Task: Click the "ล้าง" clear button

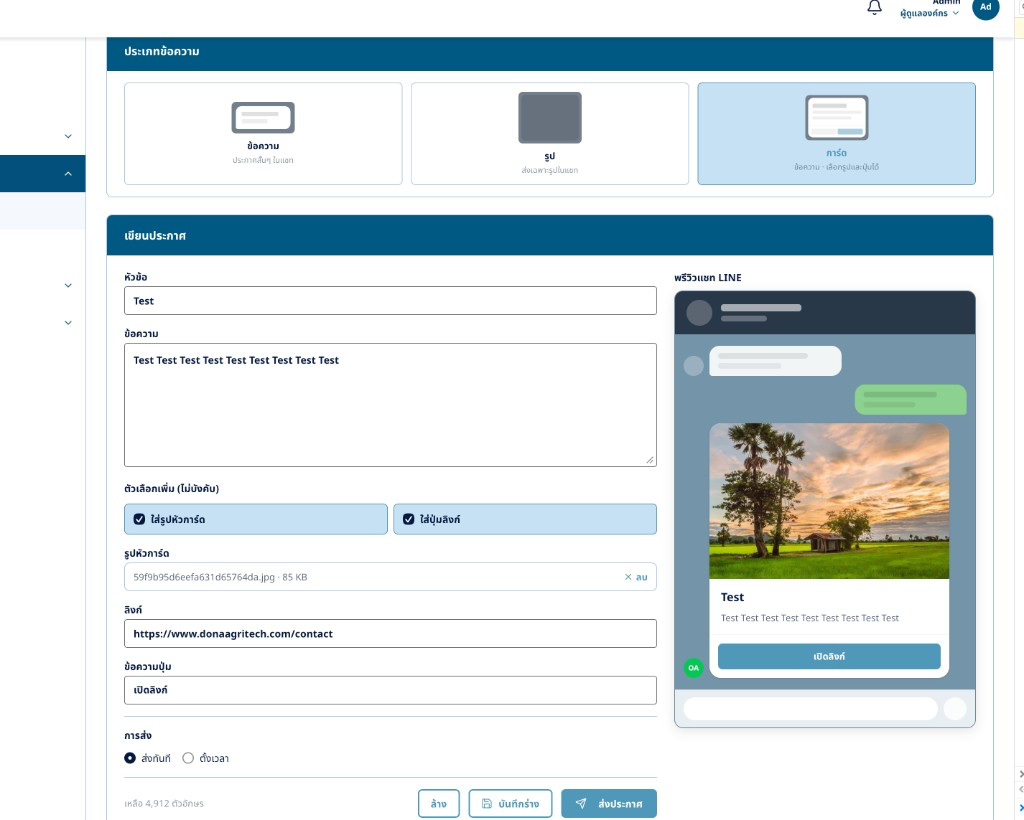Action: (x=439, y=804)
